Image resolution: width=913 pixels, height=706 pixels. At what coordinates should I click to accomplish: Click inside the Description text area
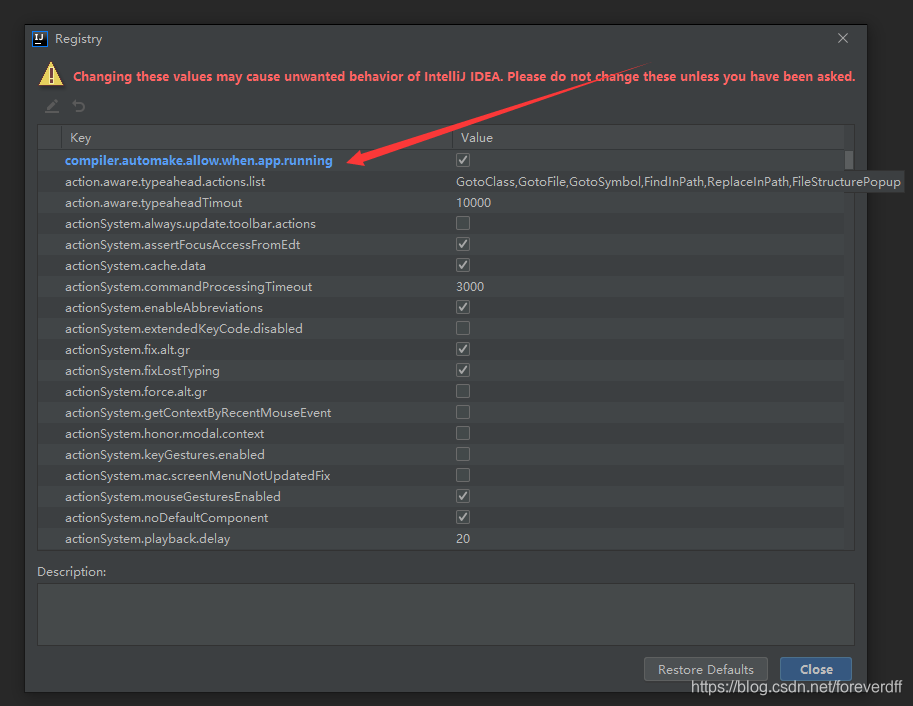[x=445, y=614]
